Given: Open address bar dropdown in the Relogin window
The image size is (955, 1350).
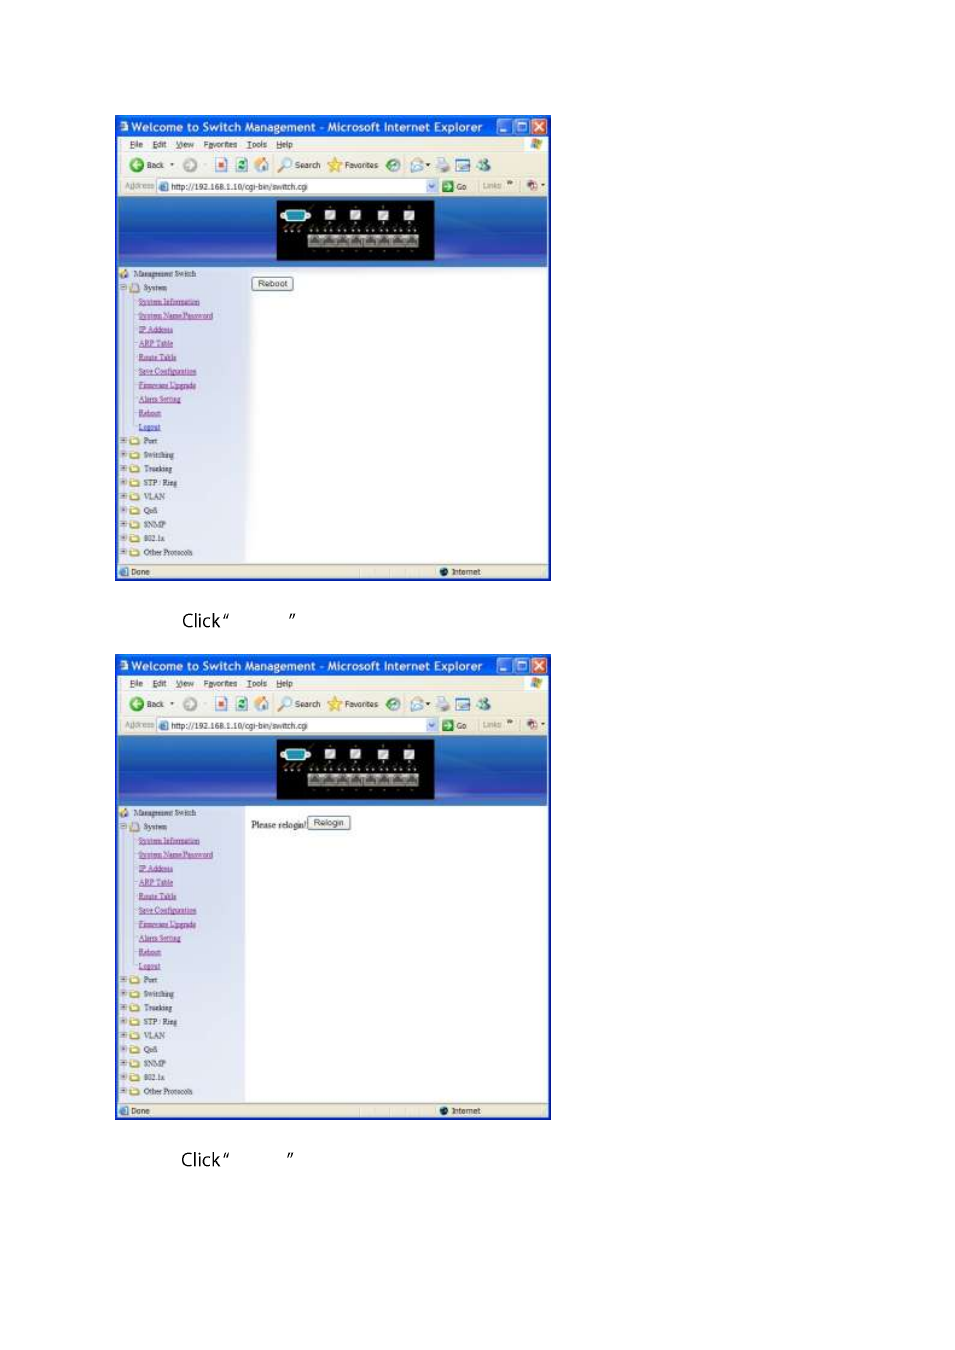Looking at the screenshot, I should 432,725.
